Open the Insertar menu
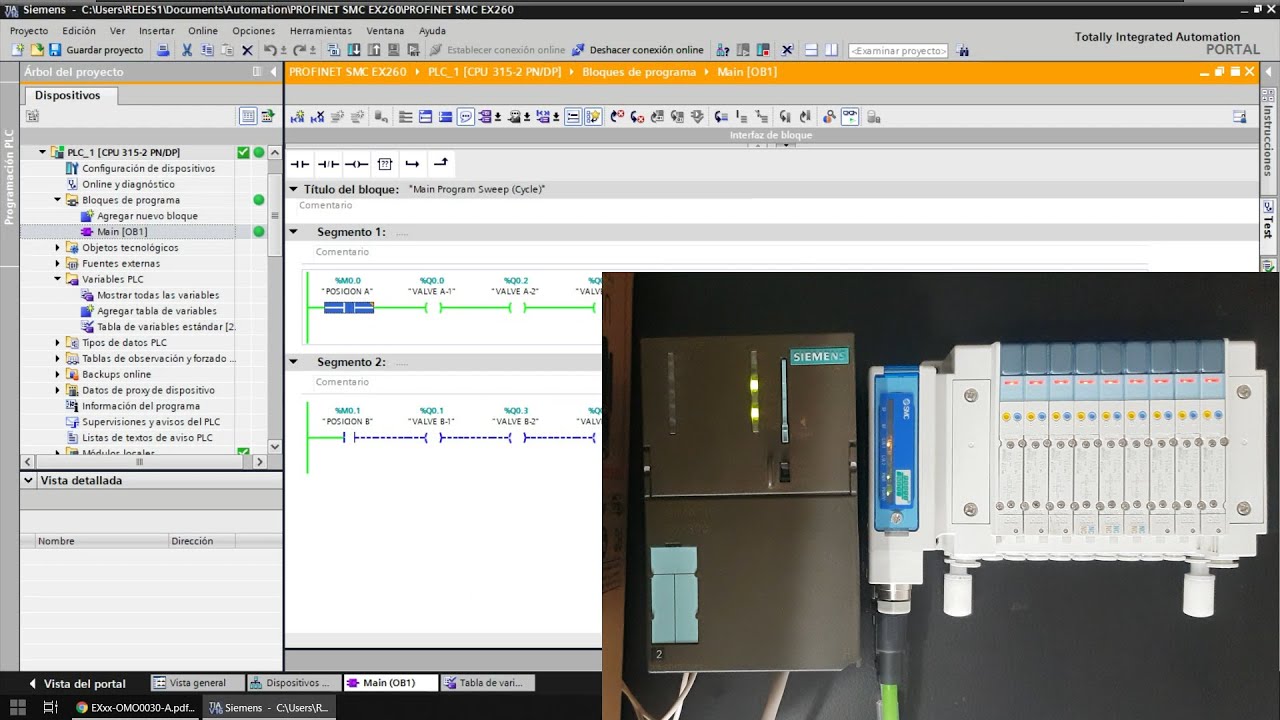 (157, 31)
